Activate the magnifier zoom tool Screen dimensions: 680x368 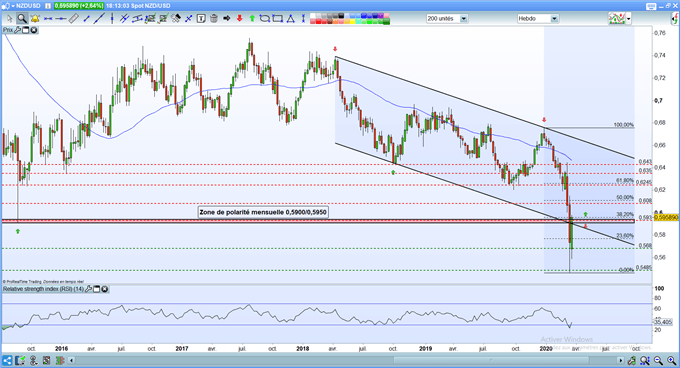click(22, 19)
